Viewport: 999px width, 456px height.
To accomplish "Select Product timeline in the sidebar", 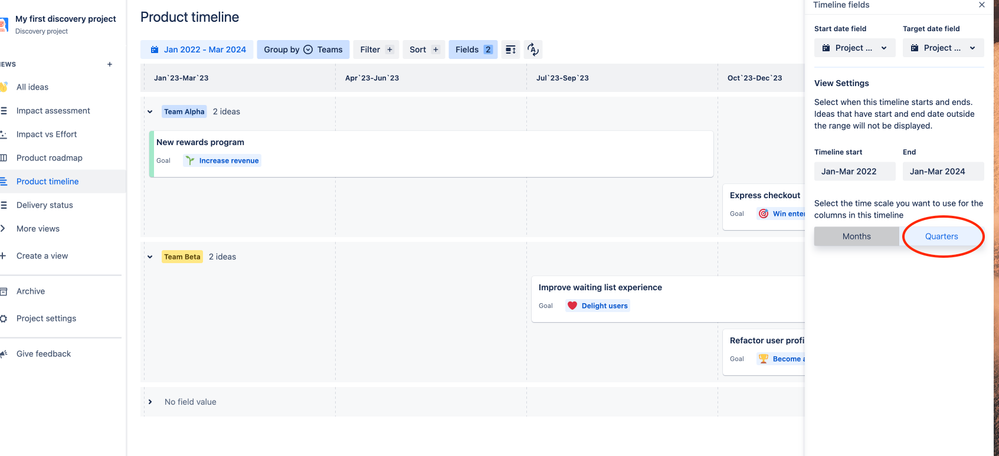I will tap(48, 182).
